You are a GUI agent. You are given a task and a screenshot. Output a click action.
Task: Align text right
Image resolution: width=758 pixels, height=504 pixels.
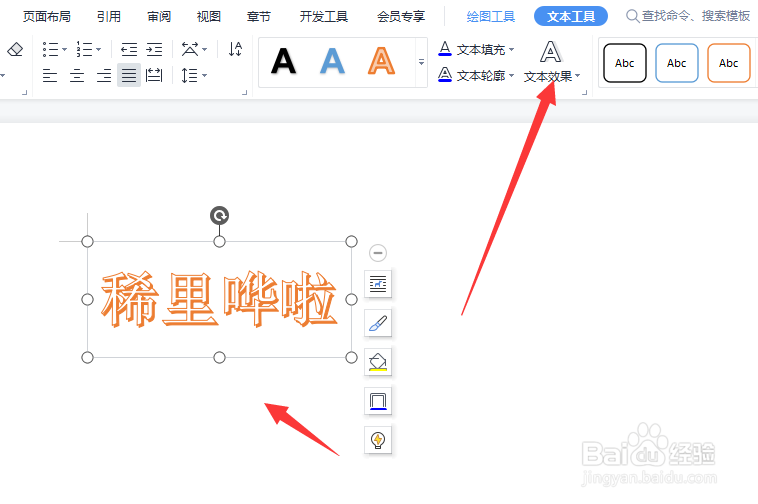(x=103, y=75)
